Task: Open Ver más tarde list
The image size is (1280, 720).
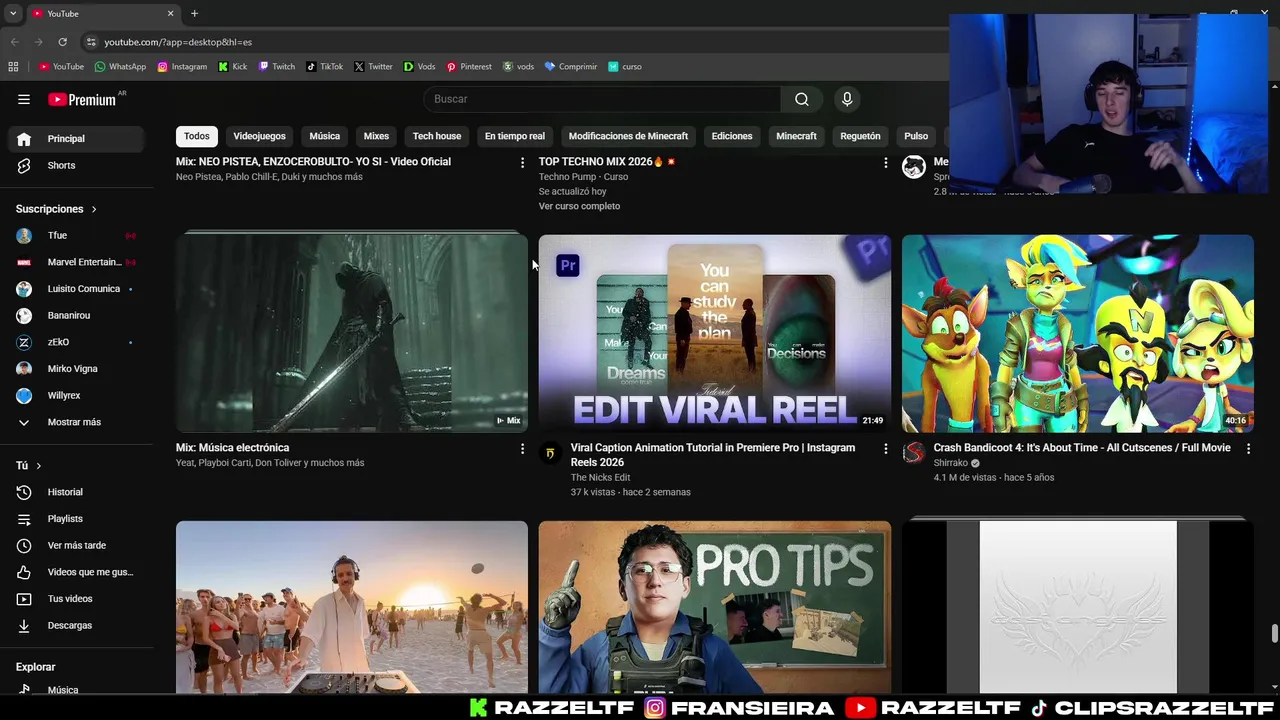Action: click(x=76, y=546)
